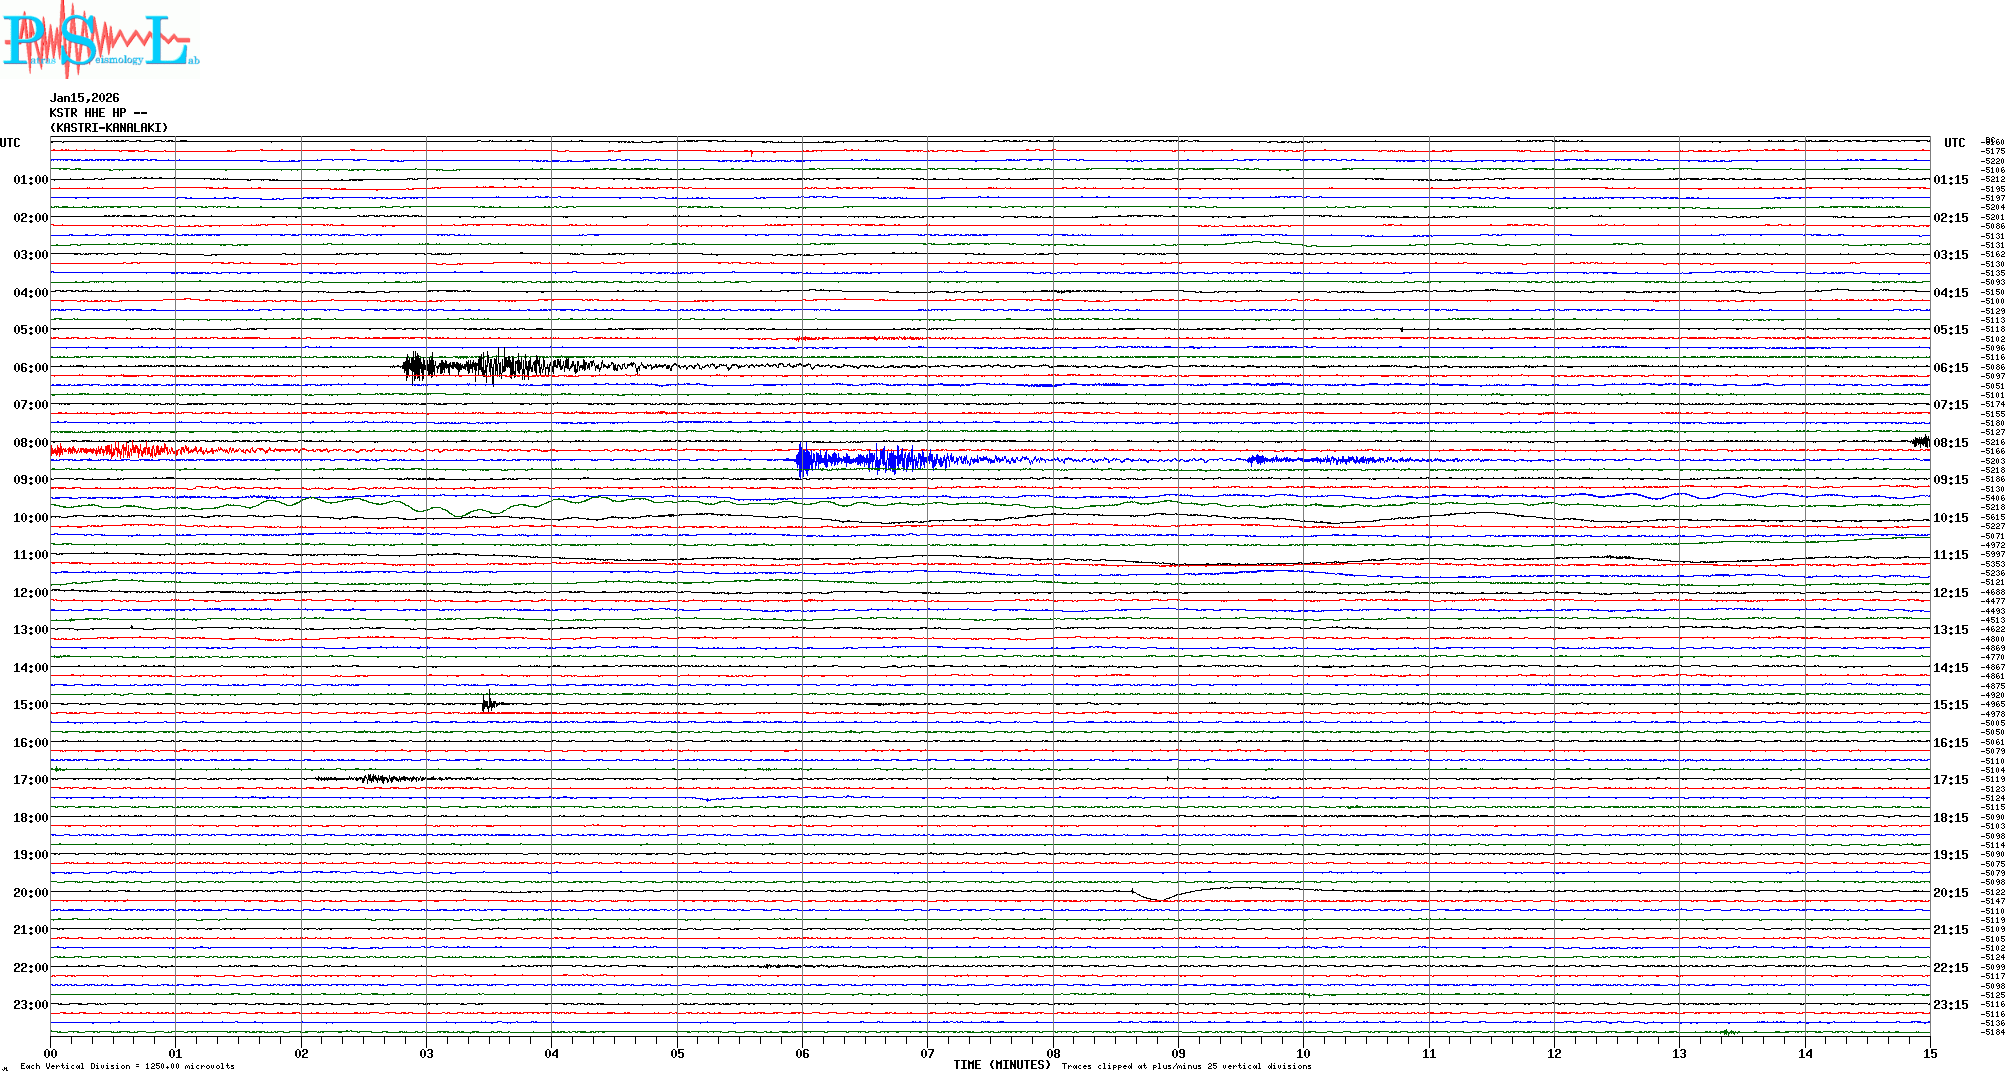Click the small black spike on 15:00 row
Viewport: 2010px width, 1080px height.
488,703
